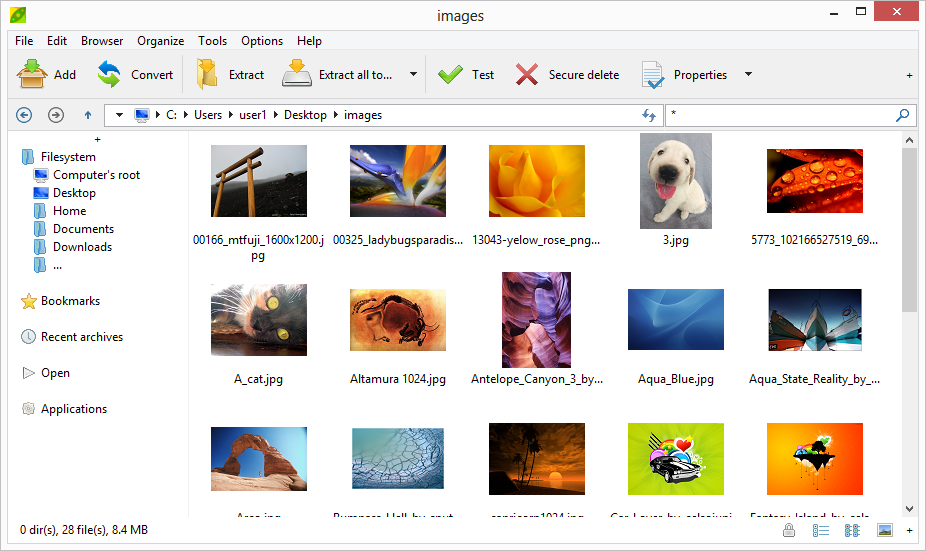The height and width of the screenshot is (551, 926).
Task: Click the search magnifier icon
Action: pos(902,115)
